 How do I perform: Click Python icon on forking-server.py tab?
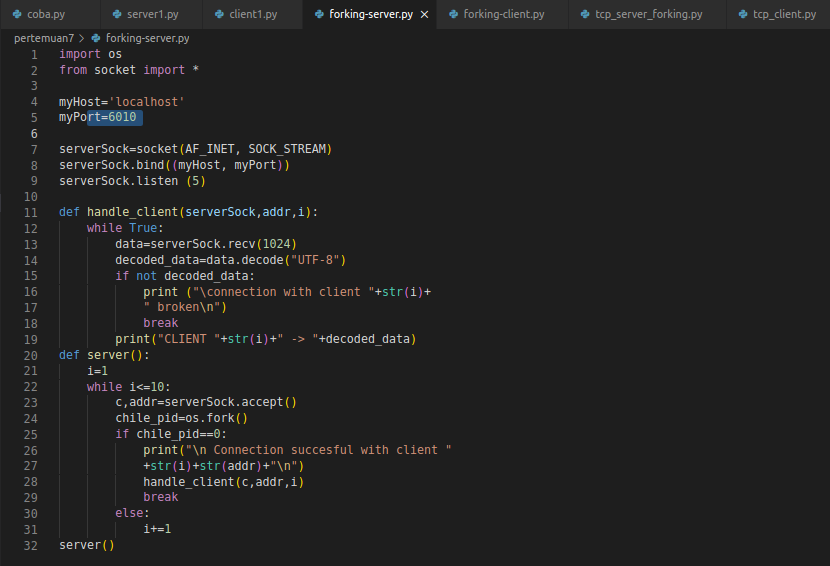point(319,14)
